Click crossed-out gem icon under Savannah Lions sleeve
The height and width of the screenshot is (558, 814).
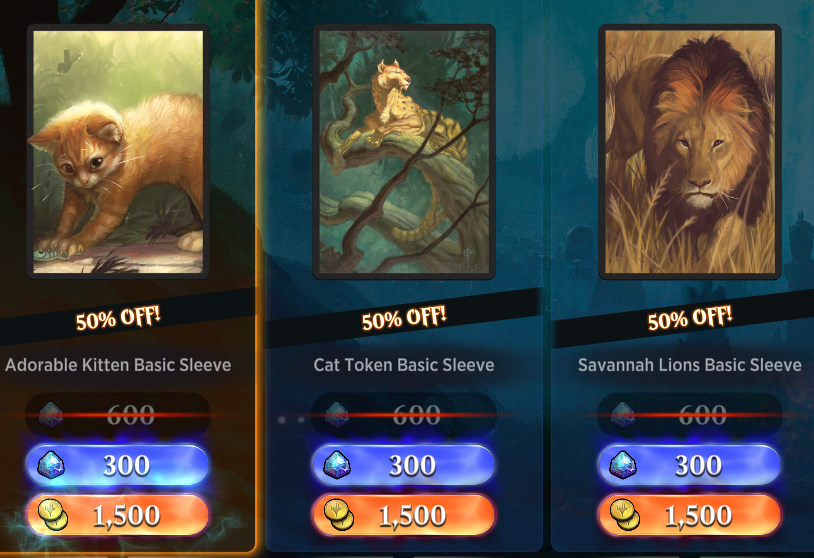(x=623, y=415)
